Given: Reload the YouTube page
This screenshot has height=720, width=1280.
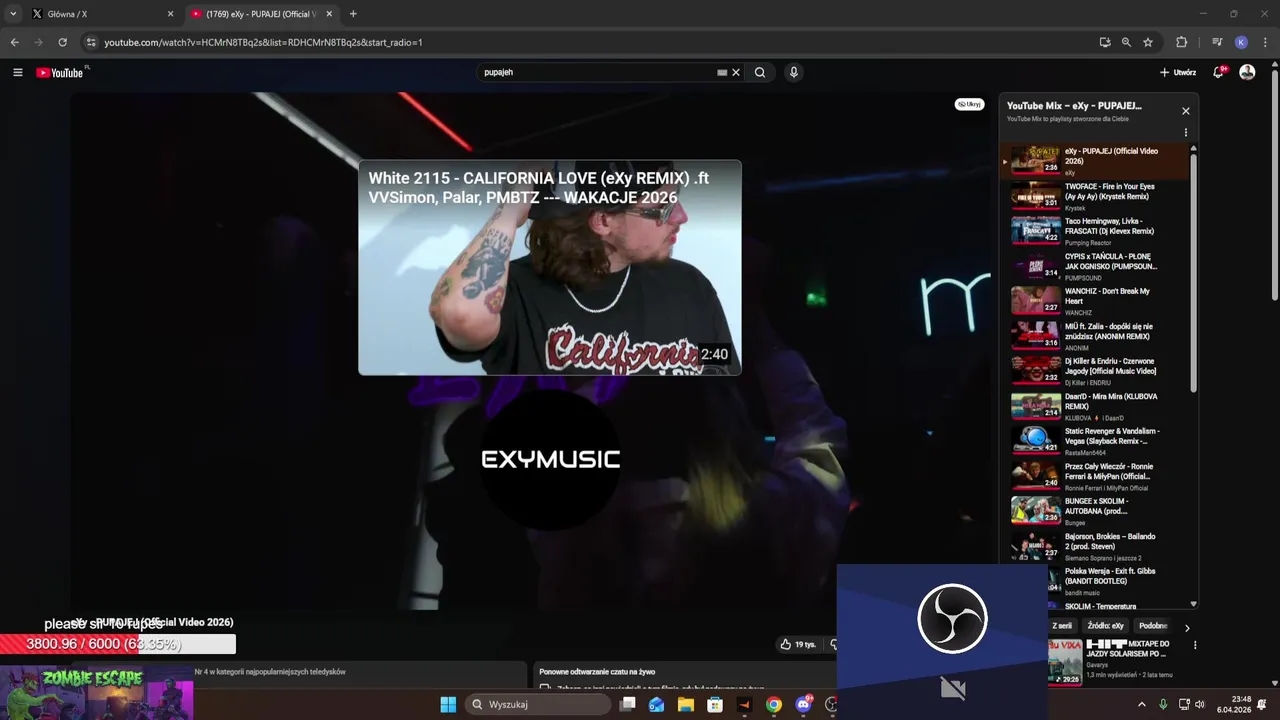Looking at the screenshot, I should coord(62,42).
